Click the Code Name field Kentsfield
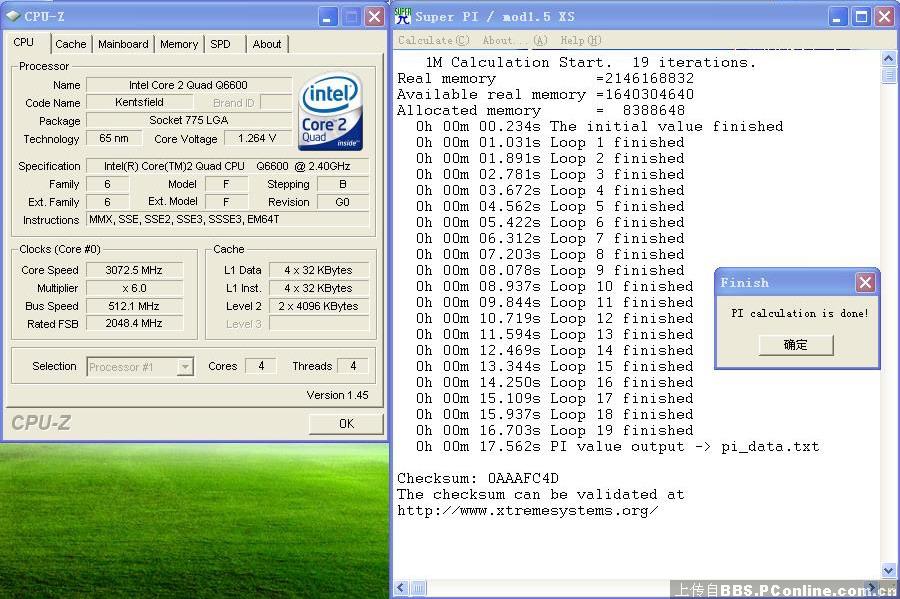Screen dimensions: 900x599 (x=139, y=102)
